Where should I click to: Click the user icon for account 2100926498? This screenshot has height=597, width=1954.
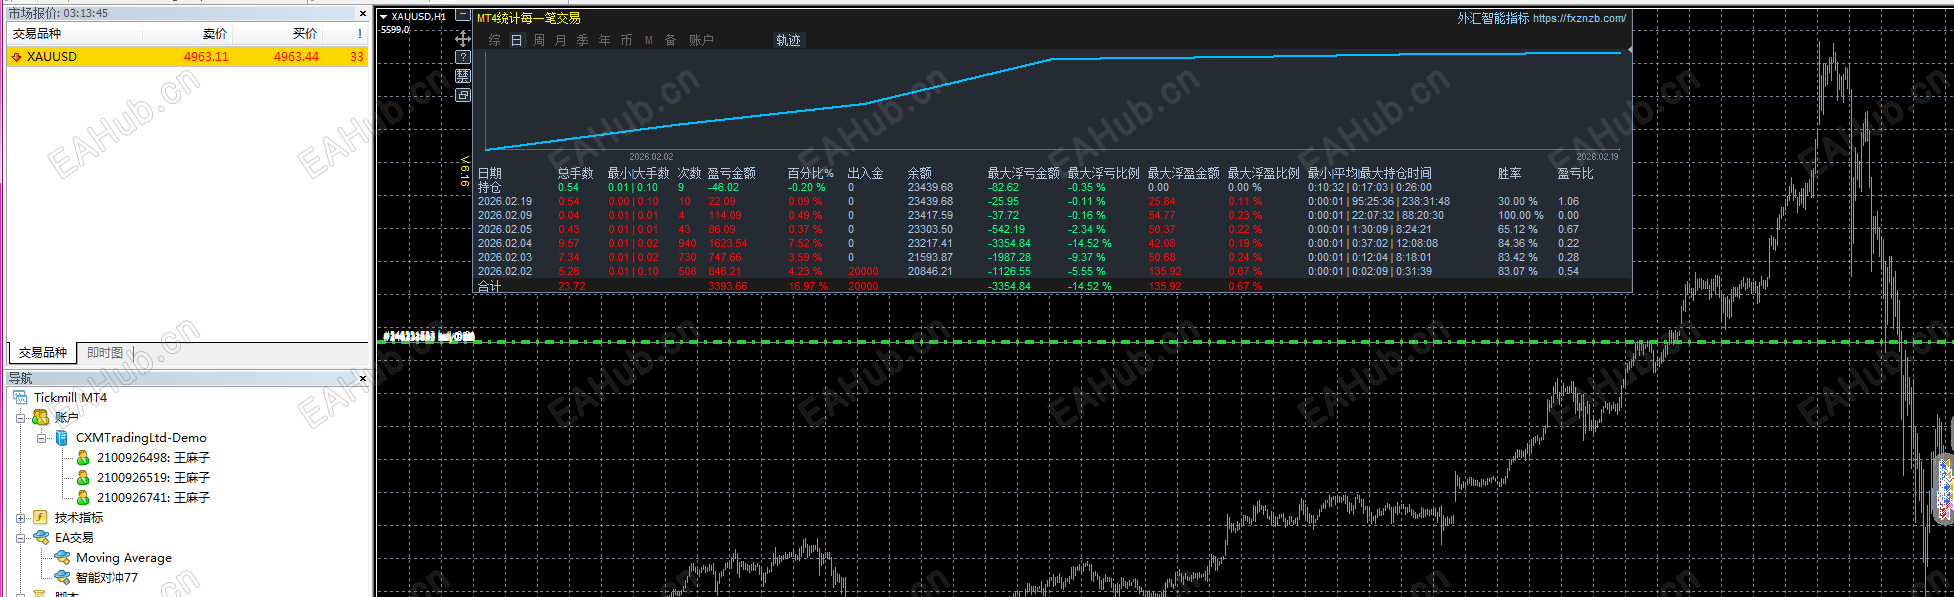point(83,458)
